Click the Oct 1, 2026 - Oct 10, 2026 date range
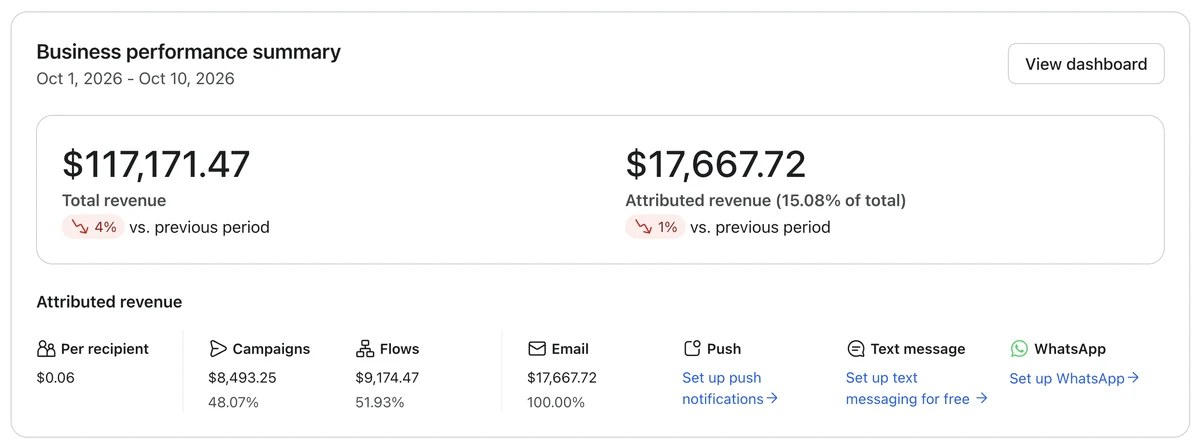Image resolution: width=1200 pixels, height=445 pixels. [136, 78]
